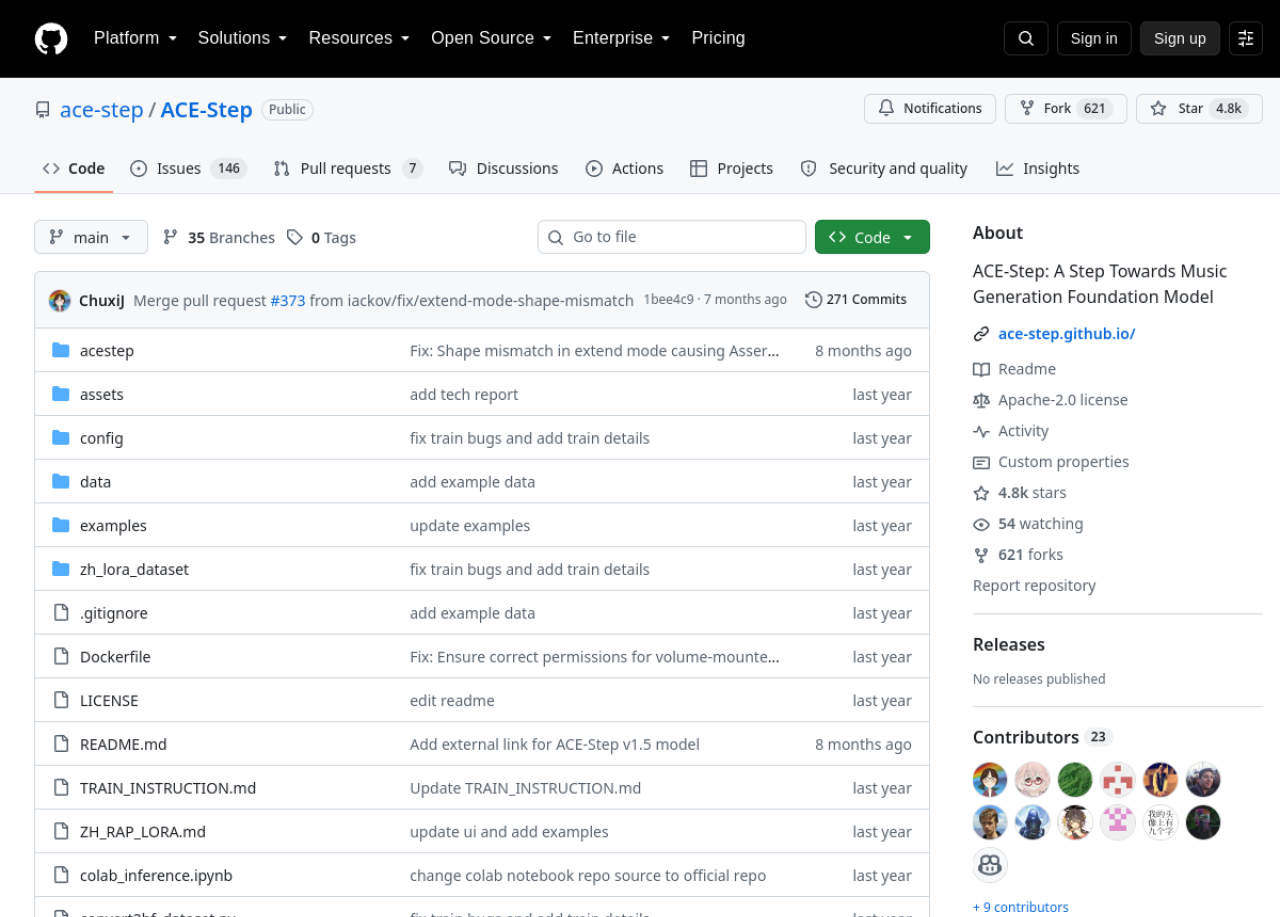Switch to the Actions tab
The width and height of the screenshot is (1280, 917).
click(x=624, y=168)
